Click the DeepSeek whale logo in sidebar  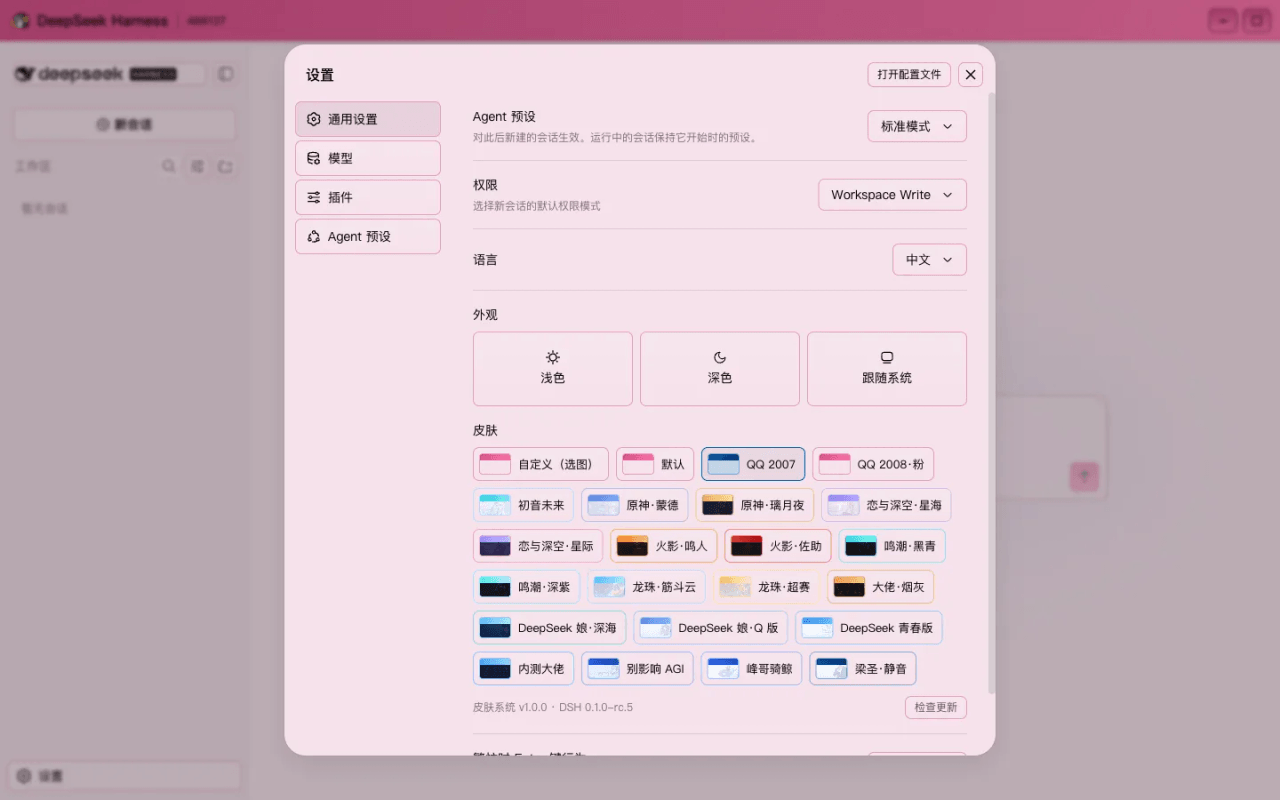tap(24, 74)
